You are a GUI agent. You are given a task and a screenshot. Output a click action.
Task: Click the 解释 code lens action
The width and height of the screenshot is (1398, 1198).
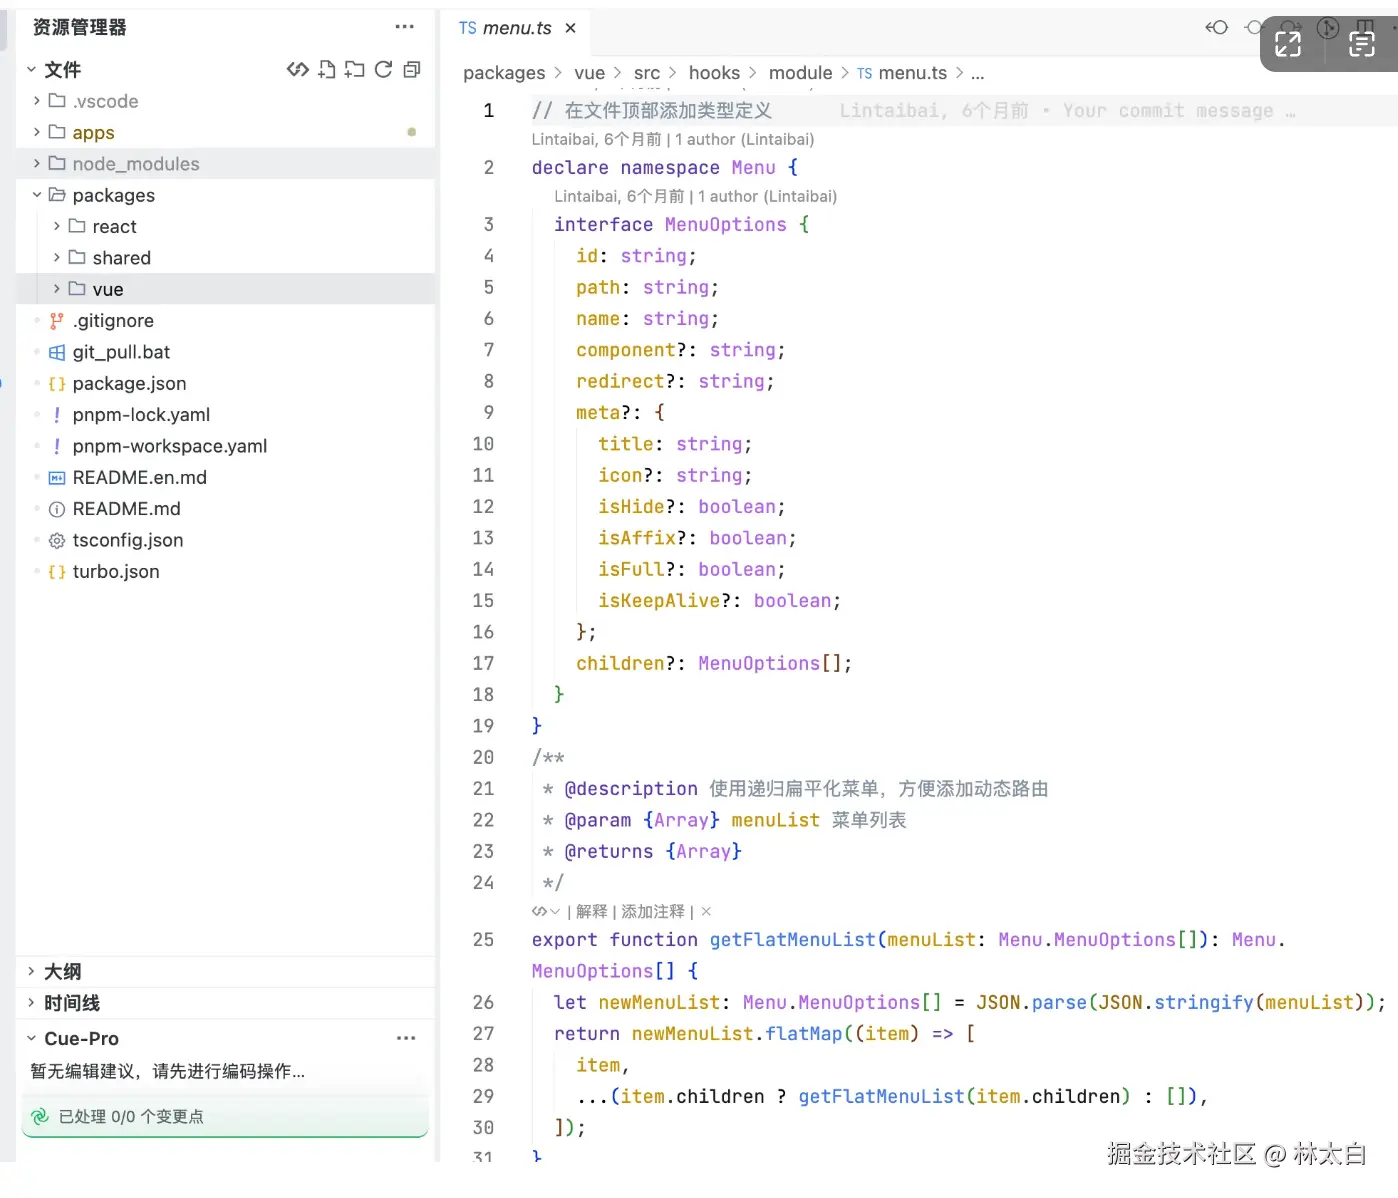pos(591,911)
